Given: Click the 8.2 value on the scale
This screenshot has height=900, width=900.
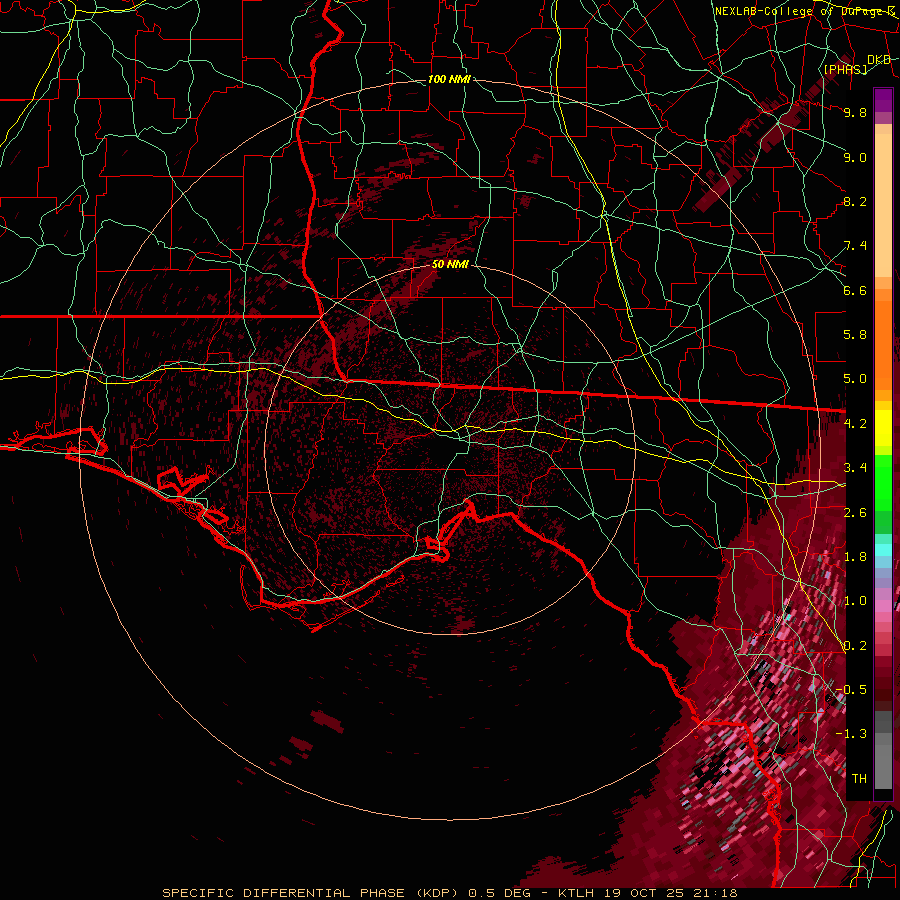Looking at the screenshot, I should [855, 201].
